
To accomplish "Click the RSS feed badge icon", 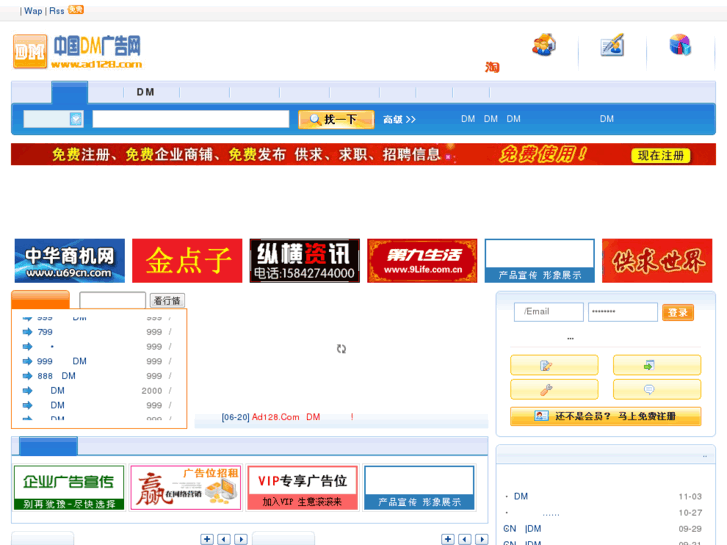I will coord(76,9).
